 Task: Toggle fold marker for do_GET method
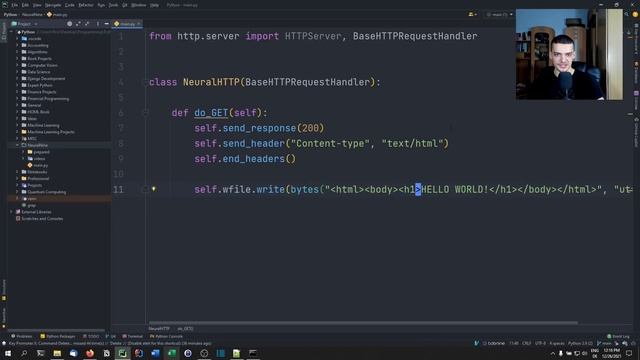pyautogui.click(x=145, y=113)
